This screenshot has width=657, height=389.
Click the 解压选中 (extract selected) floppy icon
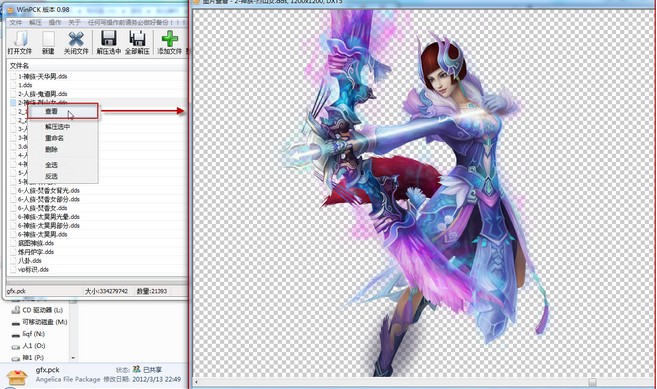pos(109,39)
